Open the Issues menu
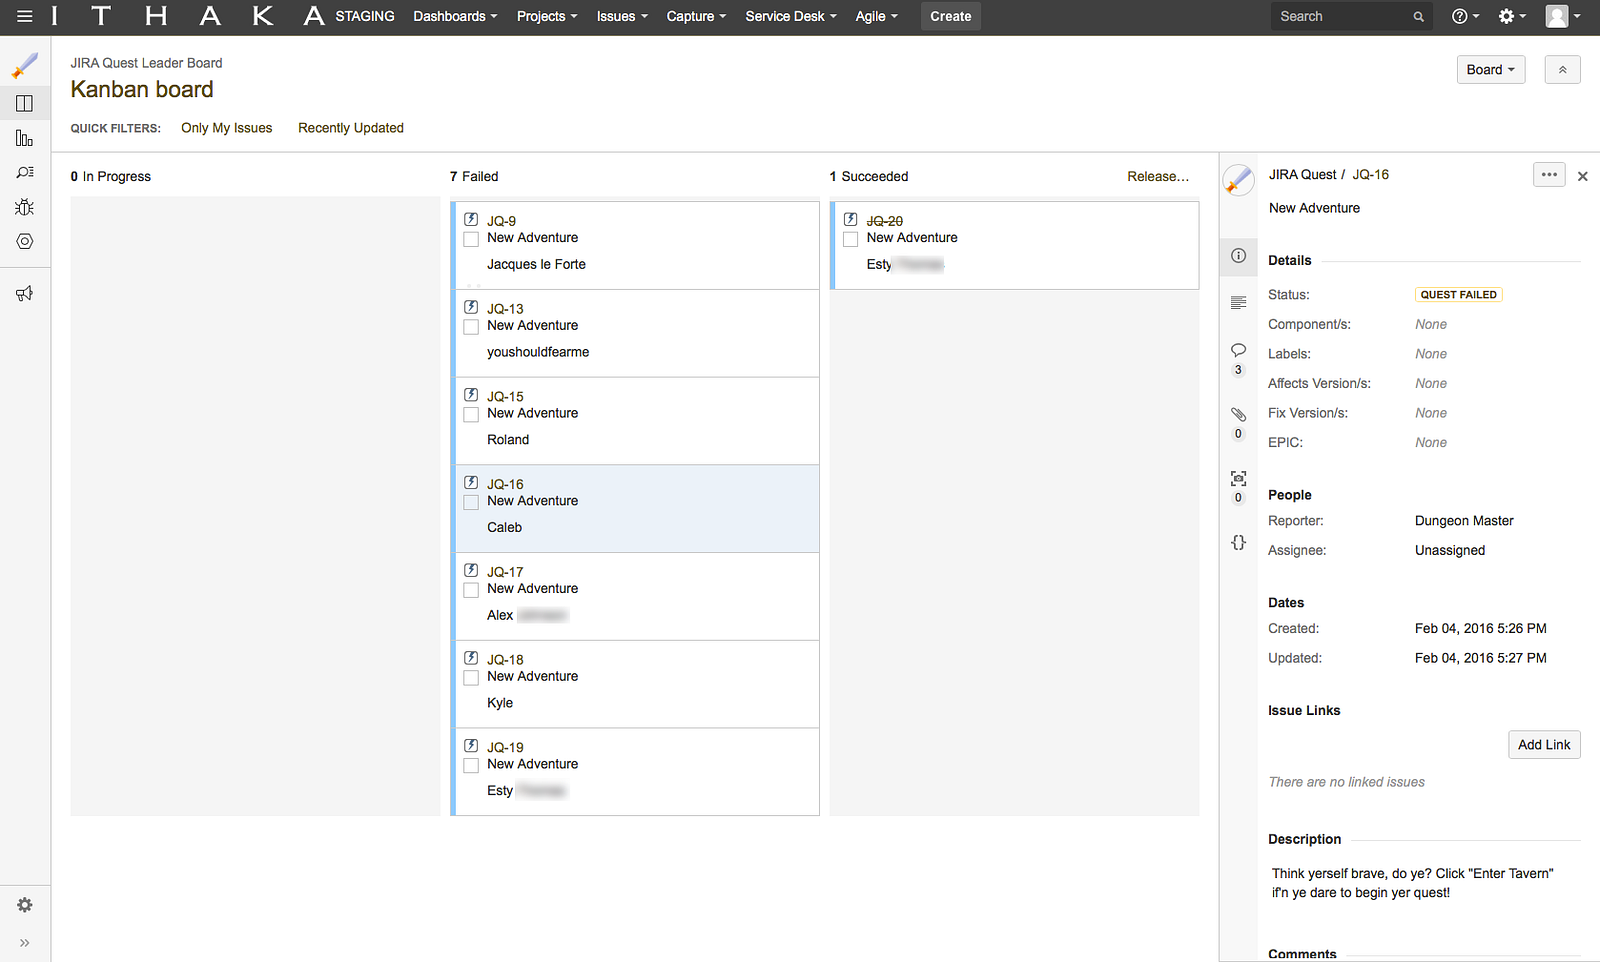This screenshot has width=1600, height=962. coord(622,16)
